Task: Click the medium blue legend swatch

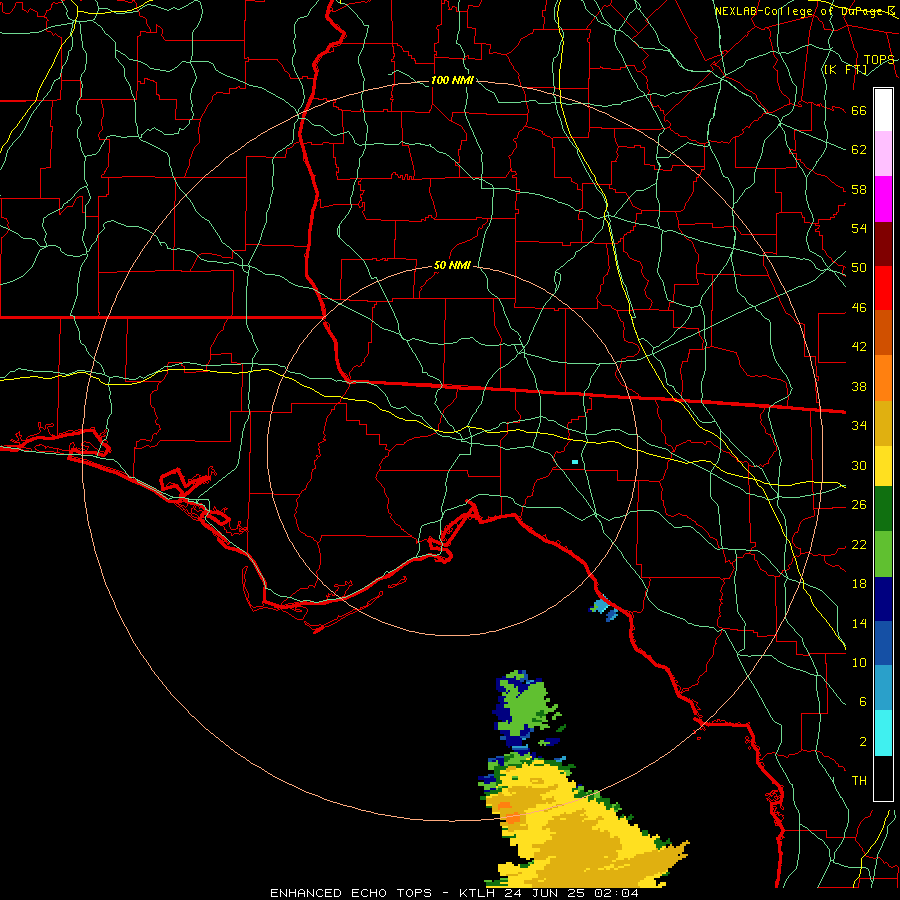Action: (x=883, y=643)
